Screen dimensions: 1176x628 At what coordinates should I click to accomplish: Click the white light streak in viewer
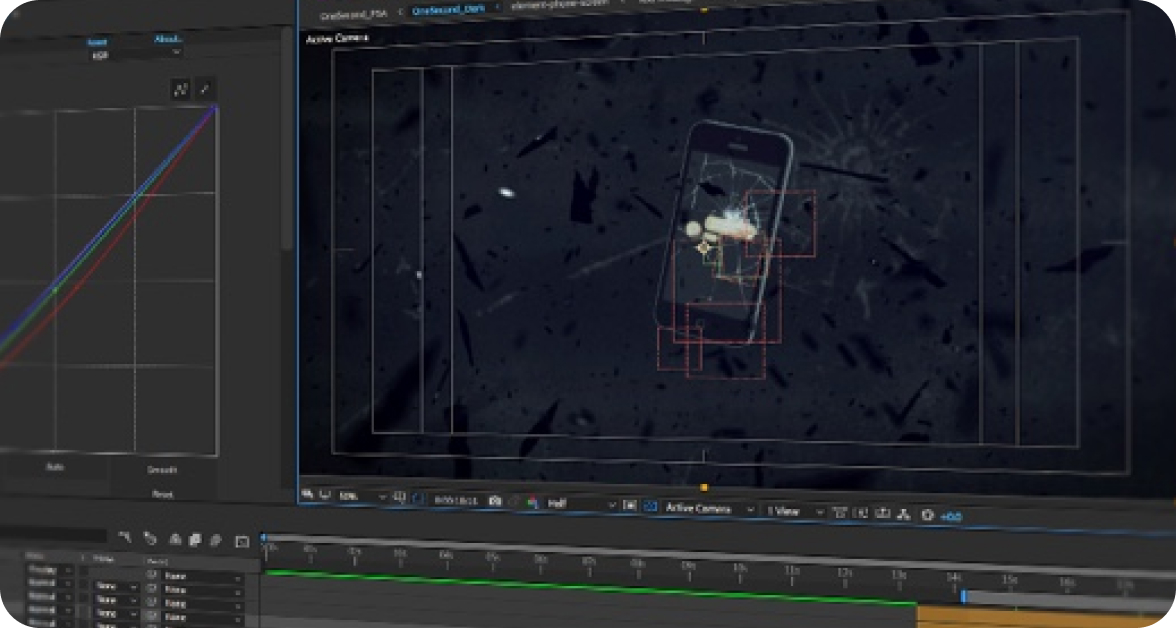click(507, 193)
